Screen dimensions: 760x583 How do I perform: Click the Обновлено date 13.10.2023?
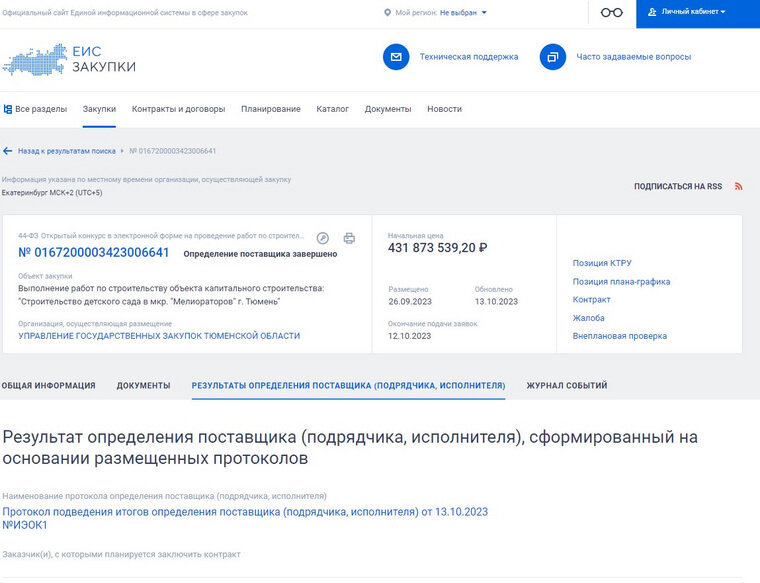[496, 301]
